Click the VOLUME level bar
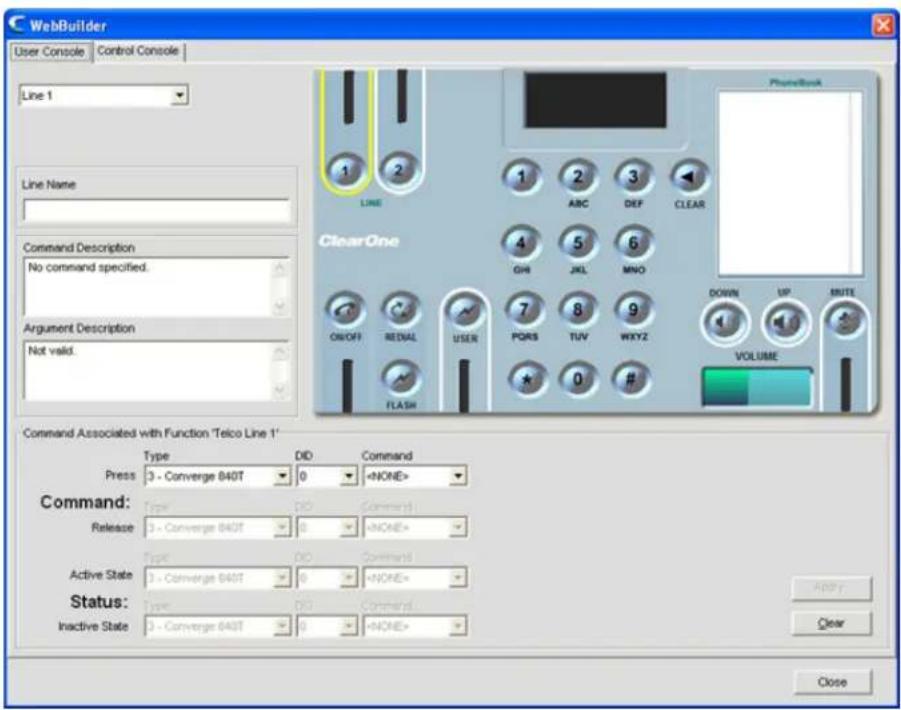901x710 pixels. click(756, 387)
